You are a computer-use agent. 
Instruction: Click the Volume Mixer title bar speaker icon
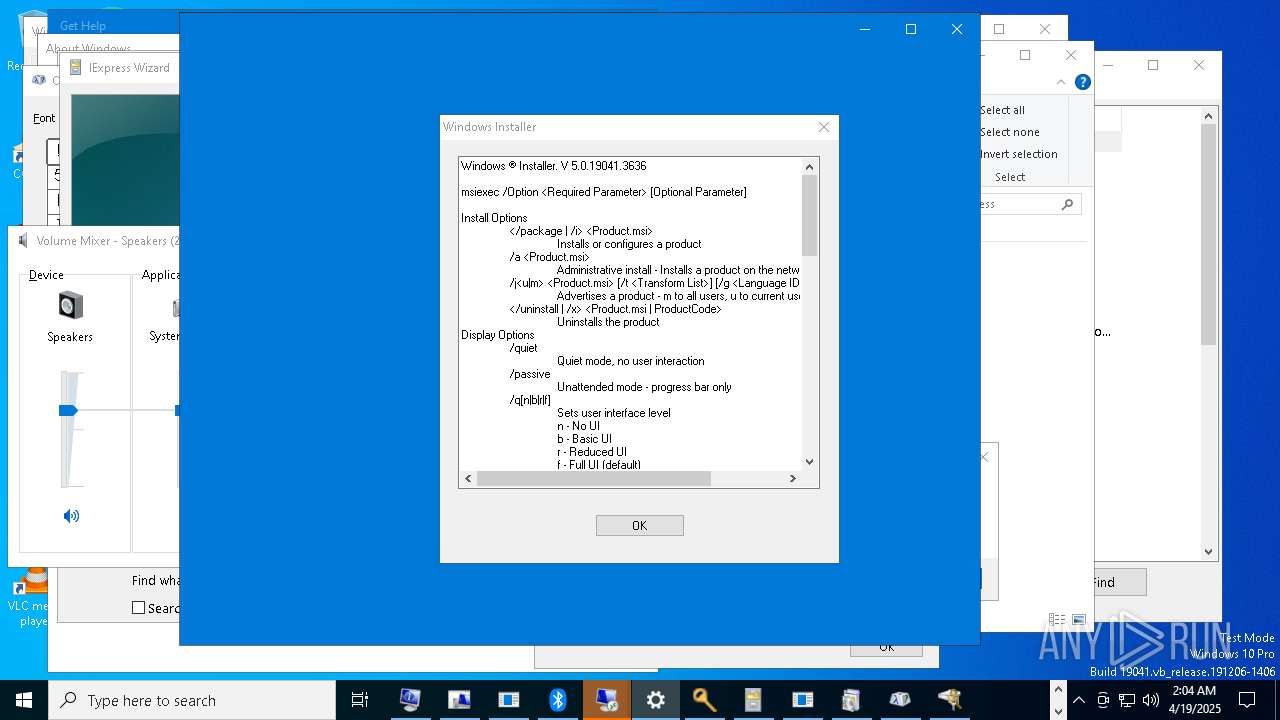23,240
